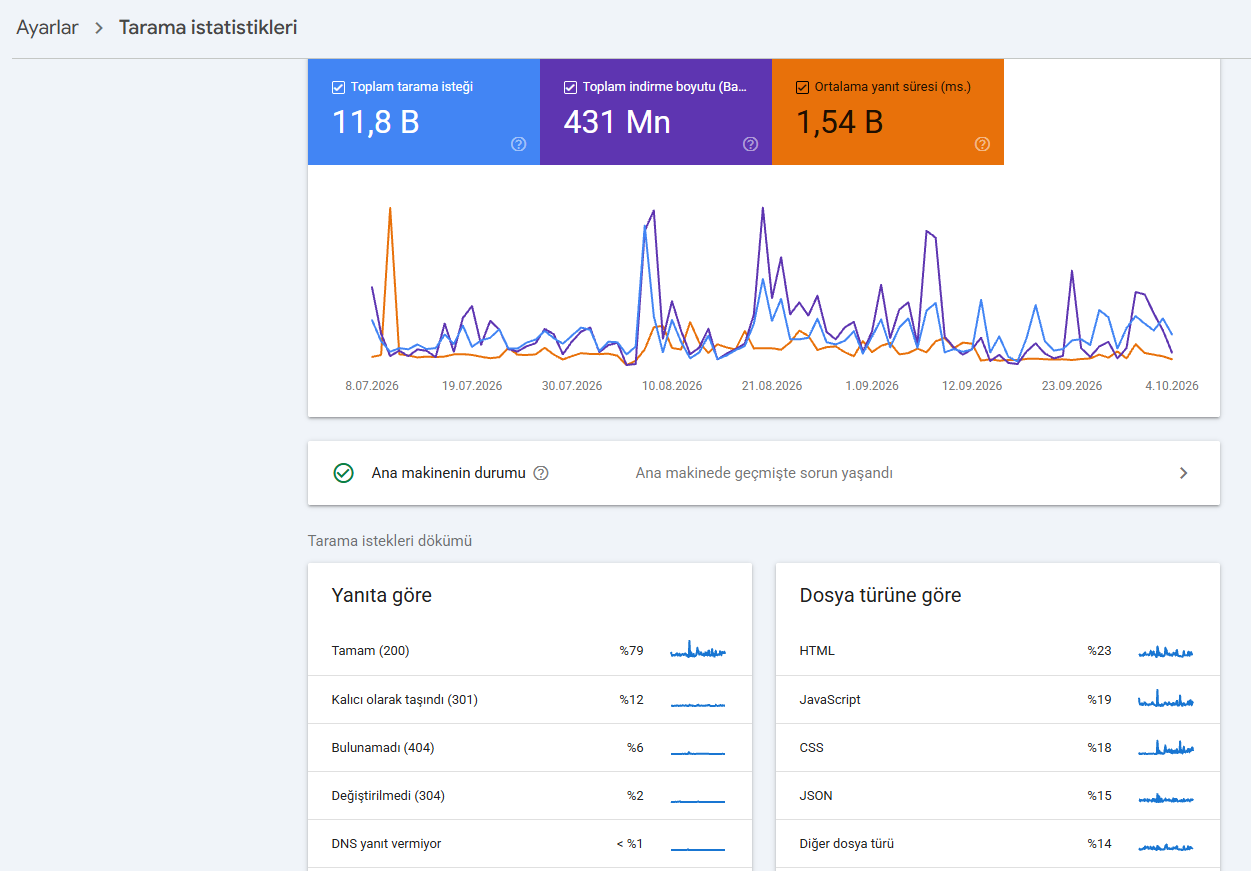Uncheck Toplam tarama isteği checkbox
Screen dimensions: 1251x871
point(338,87)
